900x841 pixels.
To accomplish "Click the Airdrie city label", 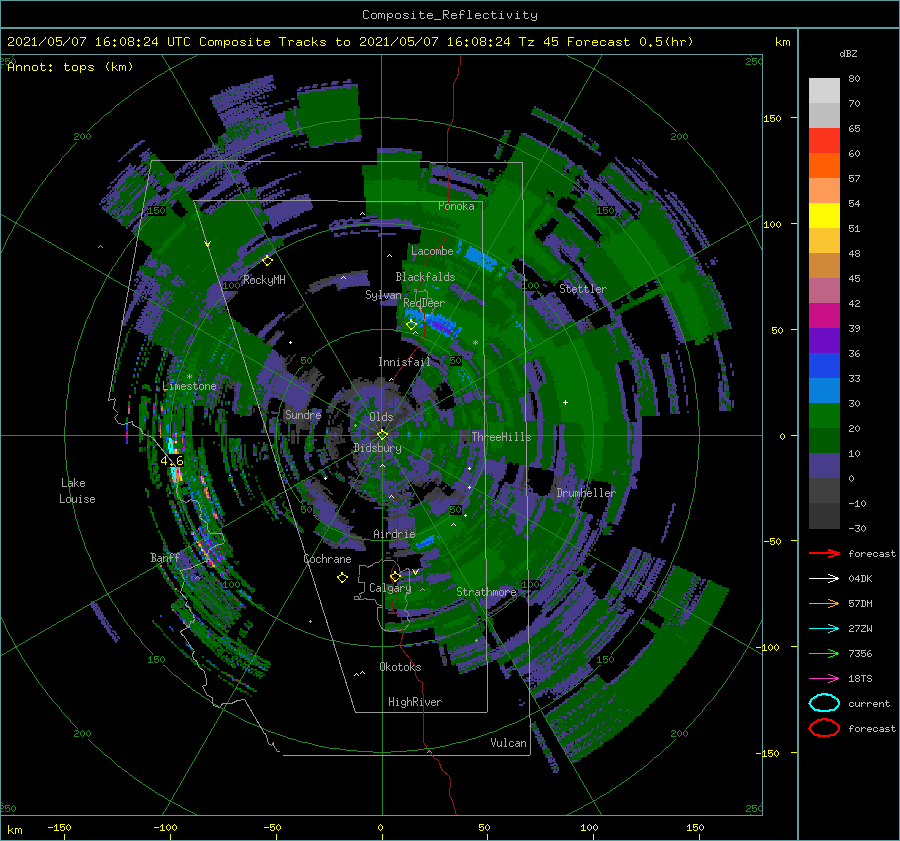I will click(x=394, y=534).
